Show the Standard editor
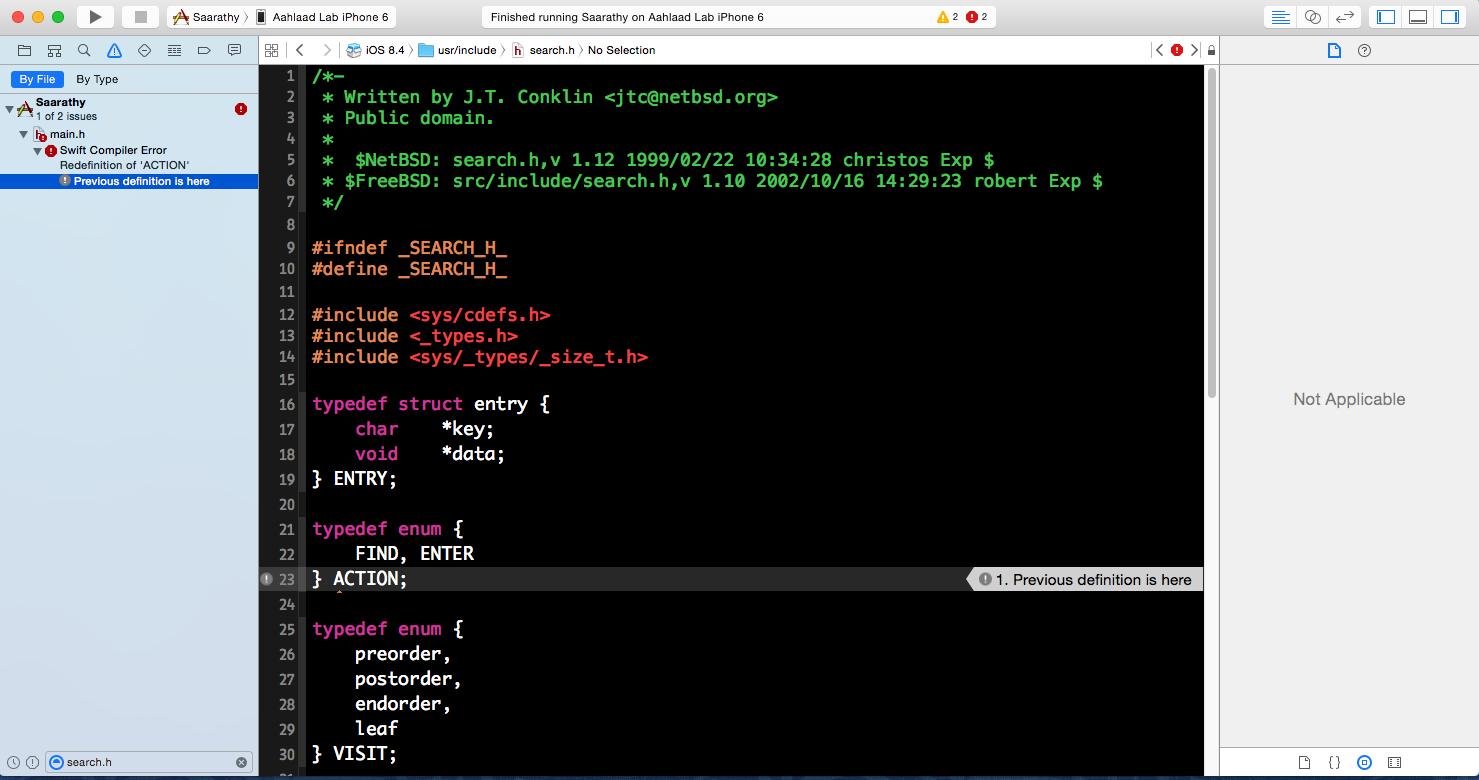 tap(1281, 17)
